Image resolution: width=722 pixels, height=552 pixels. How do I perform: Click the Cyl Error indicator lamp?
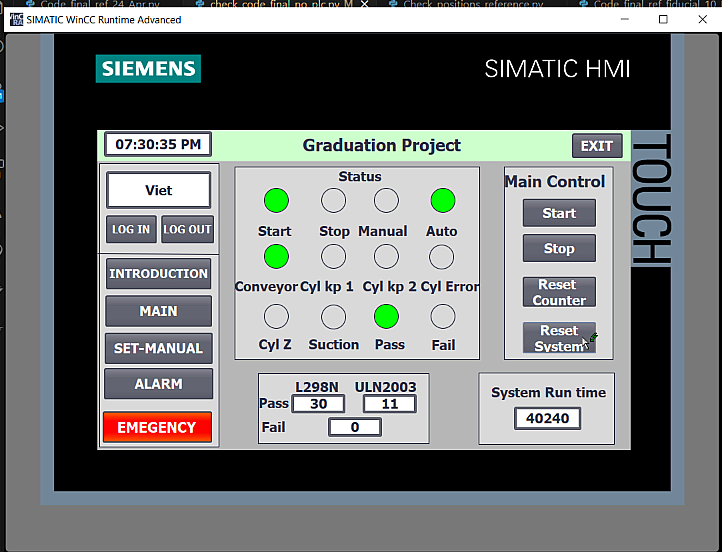[442, 256]
